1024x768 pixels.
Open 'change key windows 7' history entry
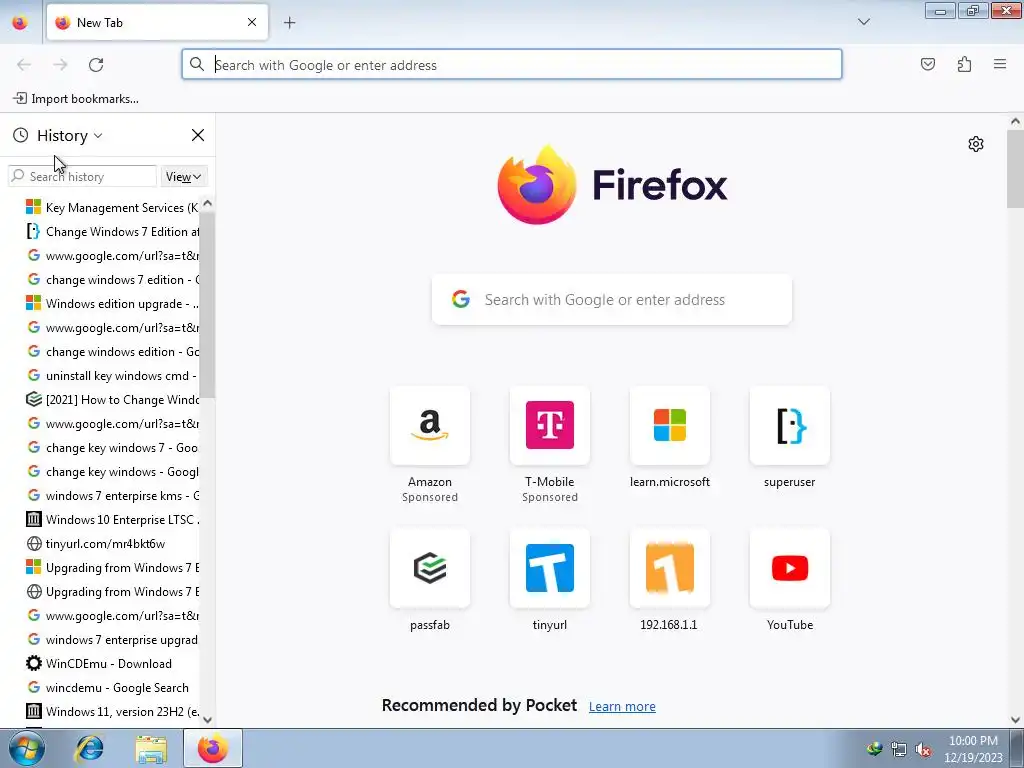click(x=111, y=447)
